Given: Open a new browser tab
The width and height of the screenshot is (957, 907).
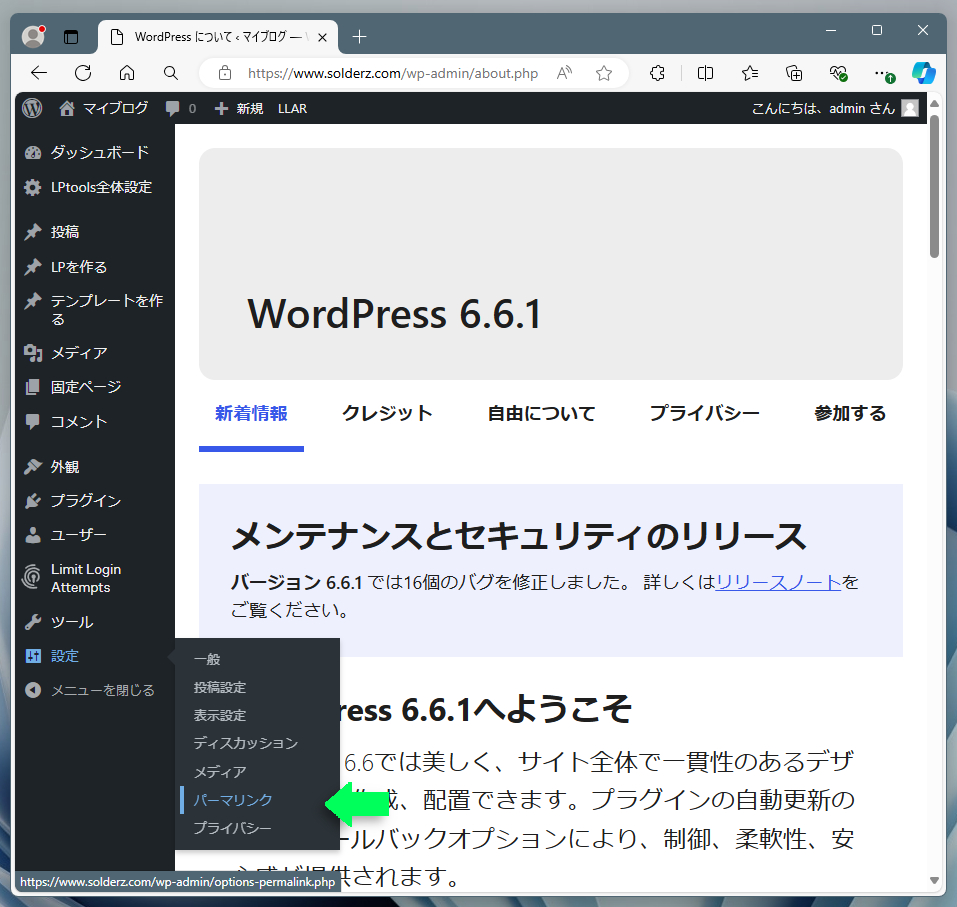Looking at the screenshot, I should [x=359, y=37].
